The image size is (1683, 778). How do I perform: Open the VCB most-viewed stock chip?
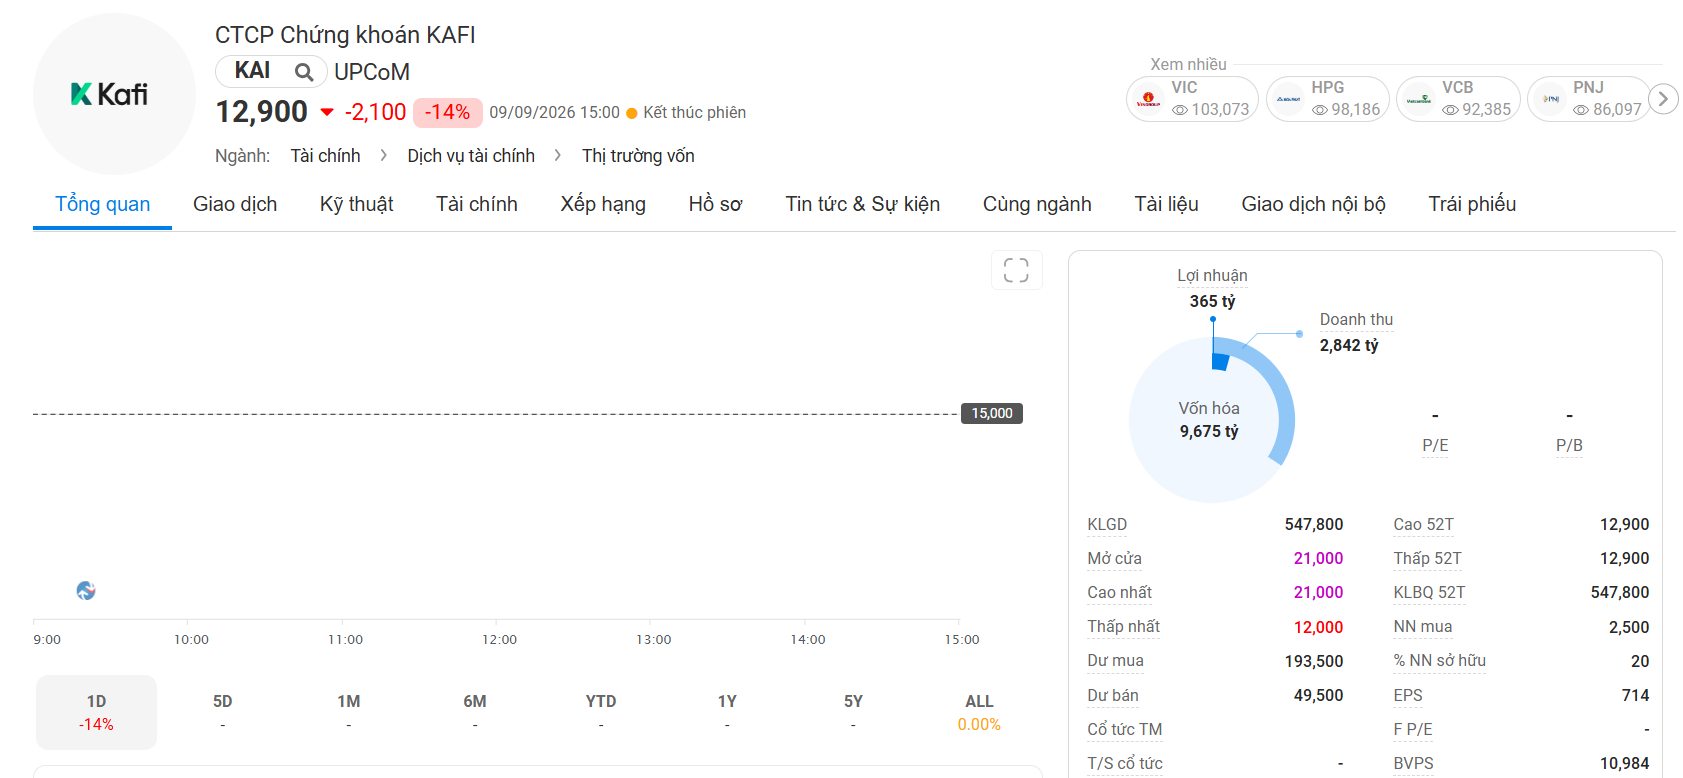coord(1458,99)
